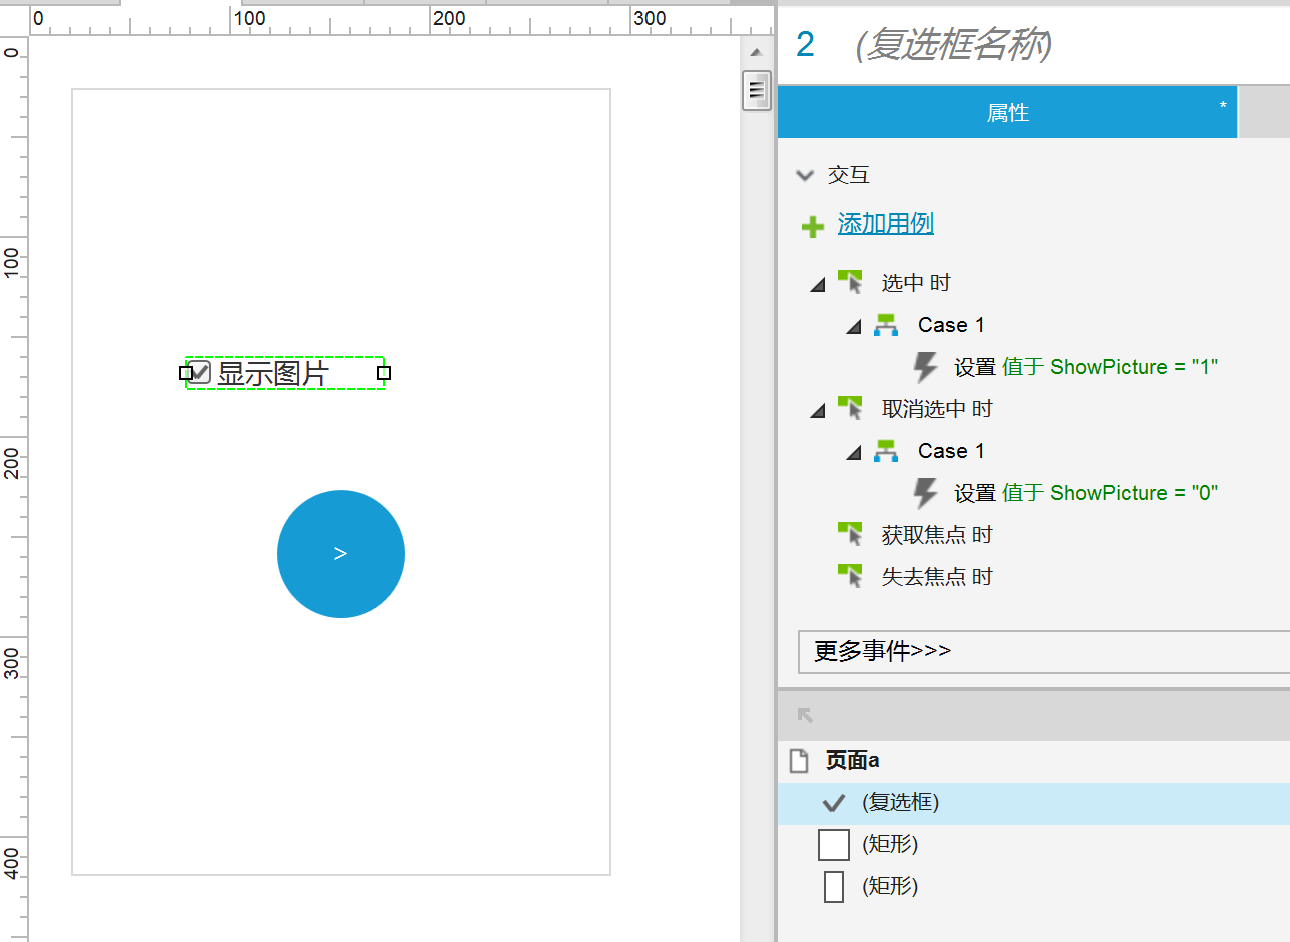The width and height of the screenshot is (1290, 942).
Task: Open the 添加用例 link
Action: [x=885, y=224]
